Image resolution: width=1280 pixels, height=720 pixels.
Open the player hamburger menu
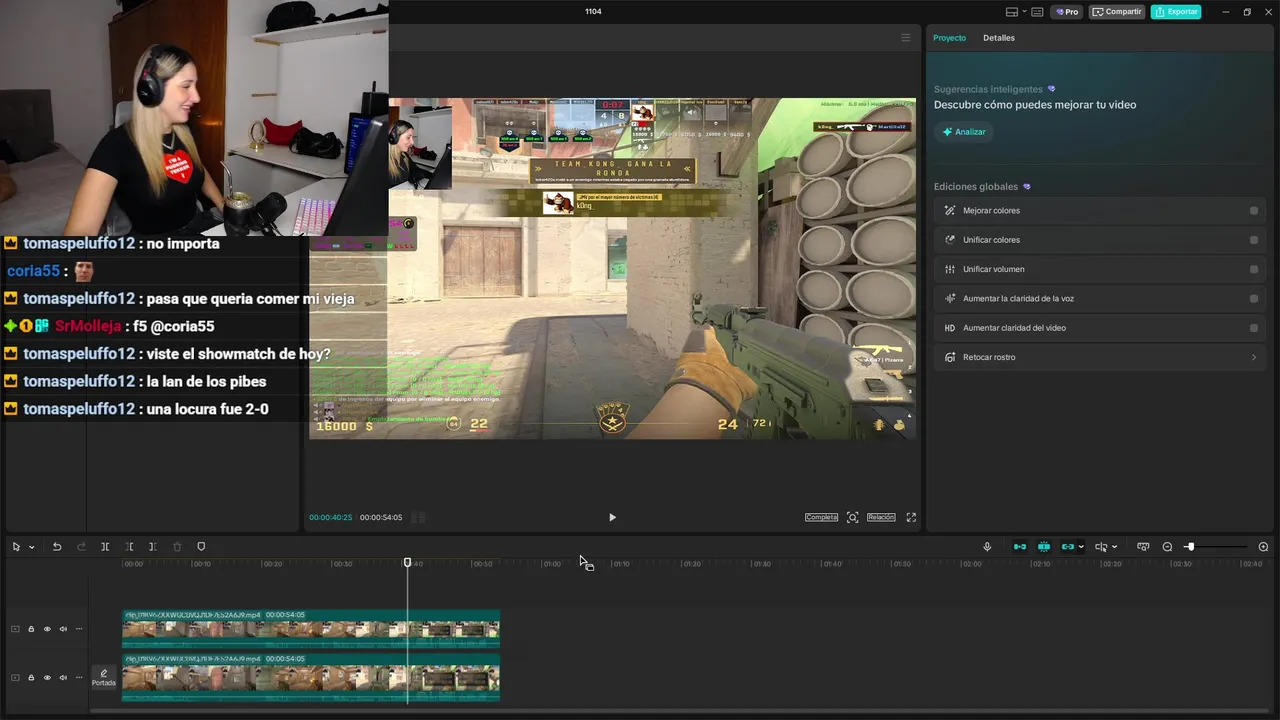906,38
